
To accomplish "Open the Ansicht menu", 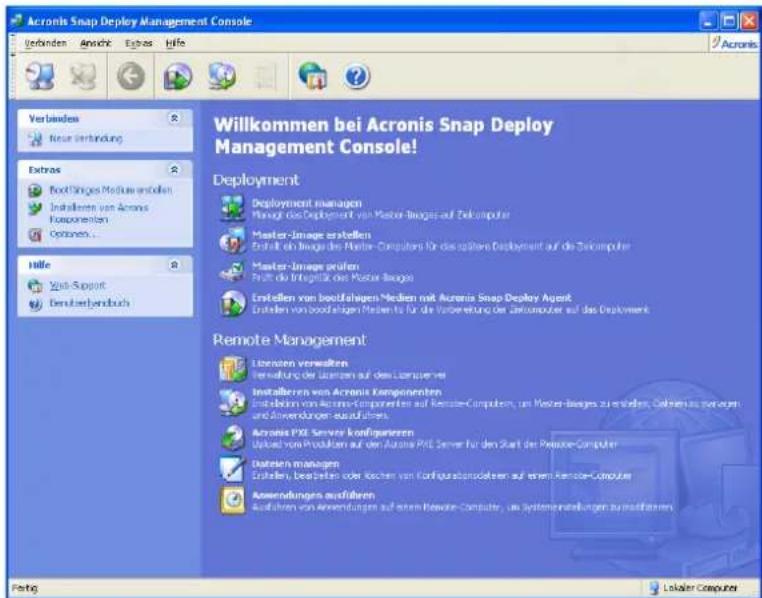I will click(96, 43).
